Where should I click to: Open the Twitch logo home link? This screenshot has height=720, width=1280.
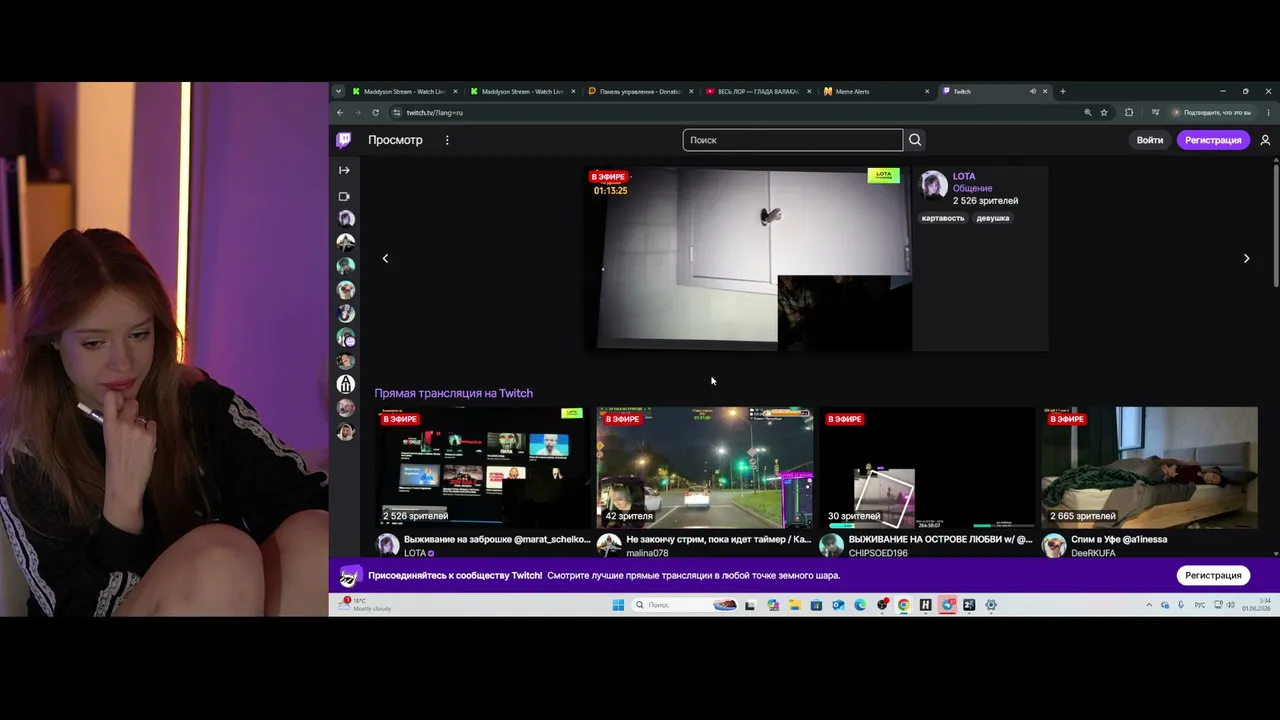(x=344, y=140)
